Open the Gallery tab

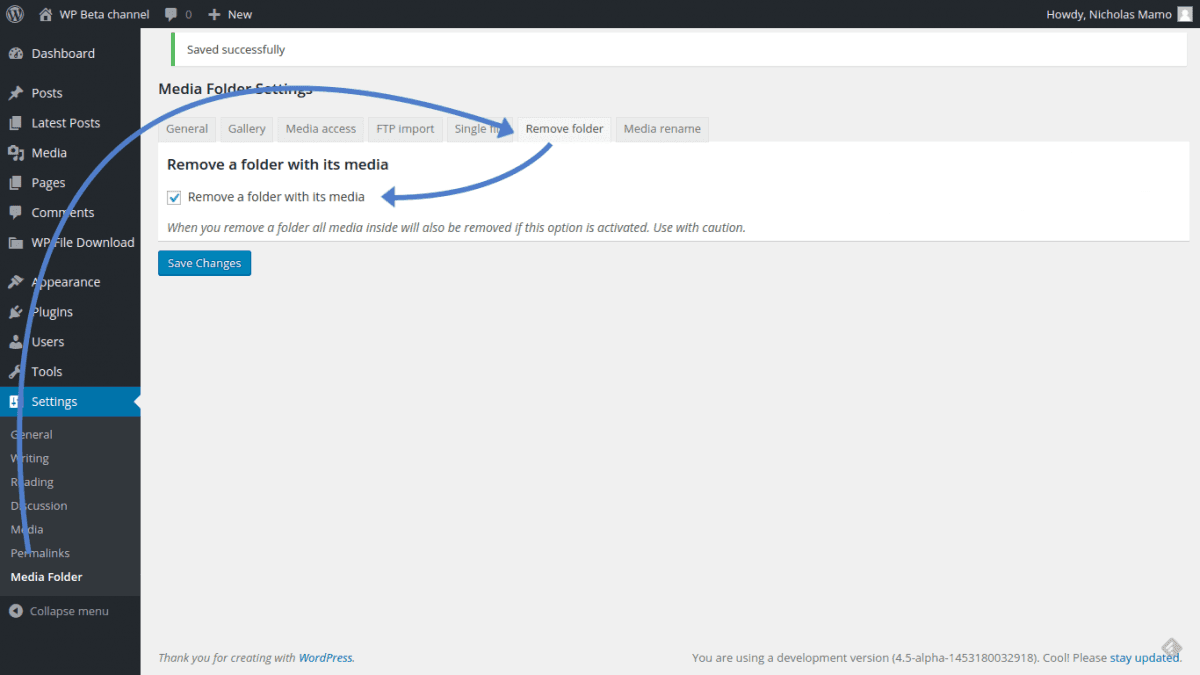(x=246, y=129)
